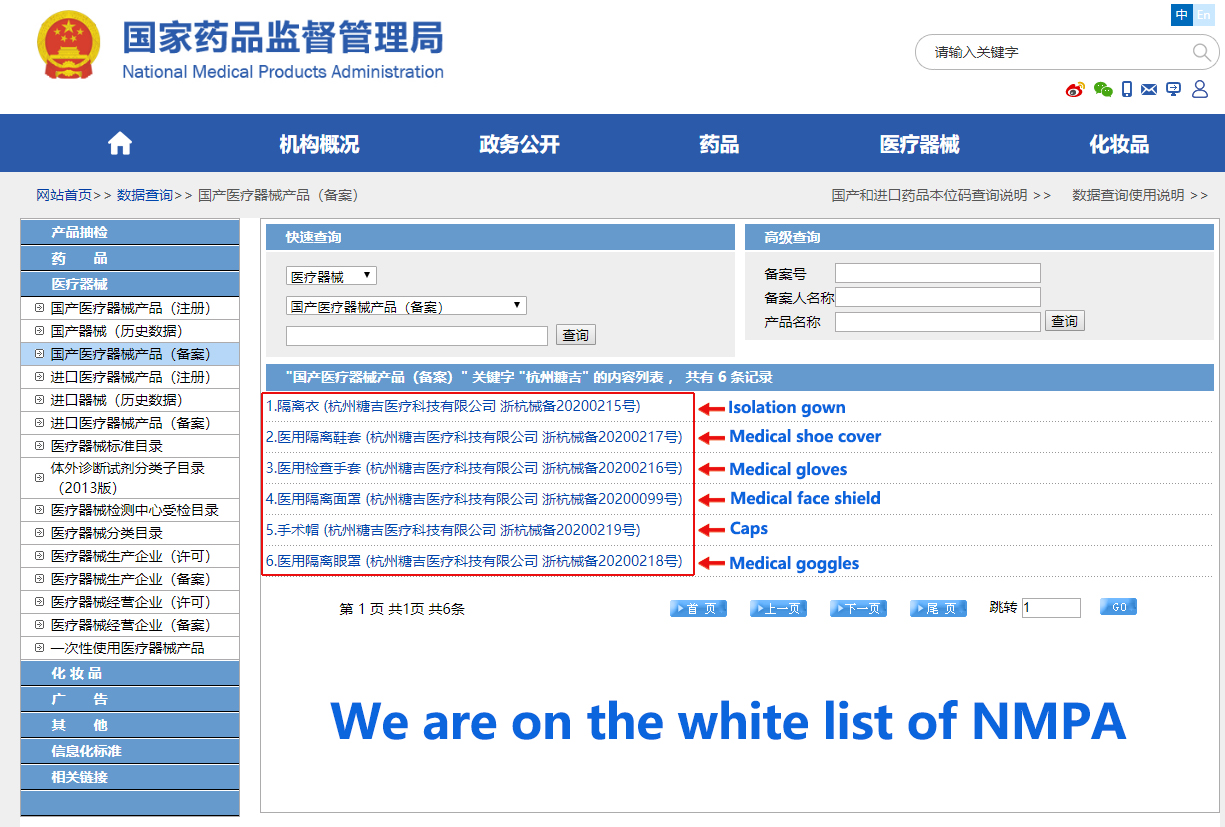This screenshot has width=1225, height=827.
Task: Focus the 产品名称 input field
Action: click(938, 322)
